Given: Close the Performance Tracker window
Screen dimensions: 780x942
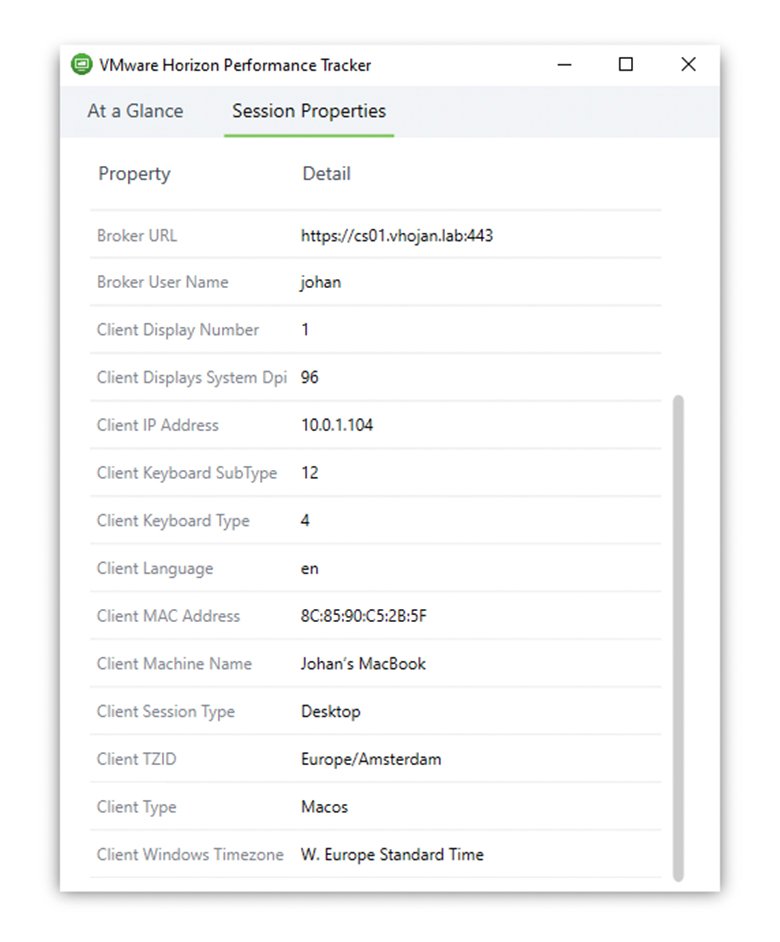Looking at the screenshot, I should click(688, 65).
